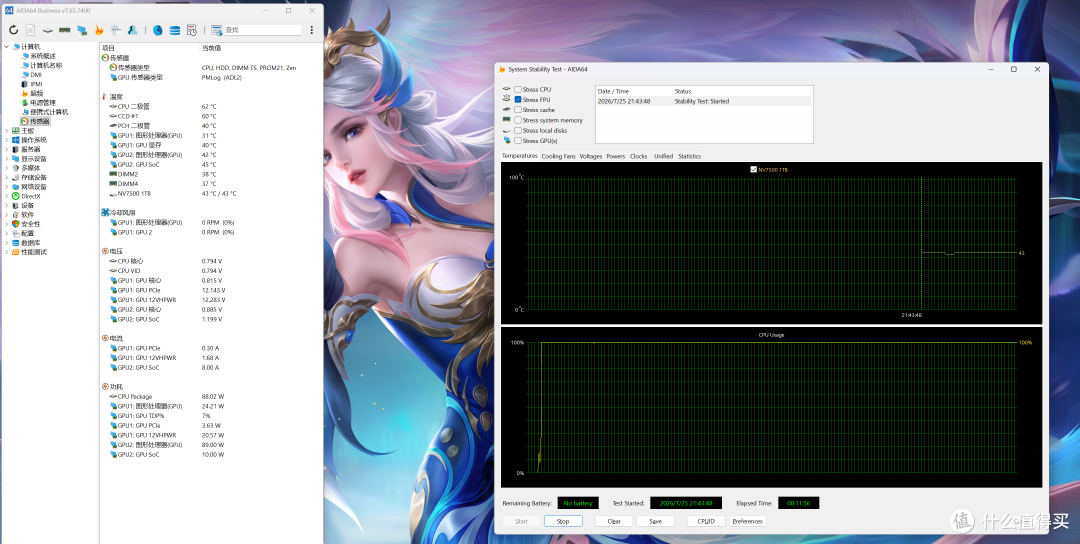Click the motherboard chip icon in AIDA64 toolbar
Image resolution: width=1080 pixels, height=544 pixels.
point(47,30)
